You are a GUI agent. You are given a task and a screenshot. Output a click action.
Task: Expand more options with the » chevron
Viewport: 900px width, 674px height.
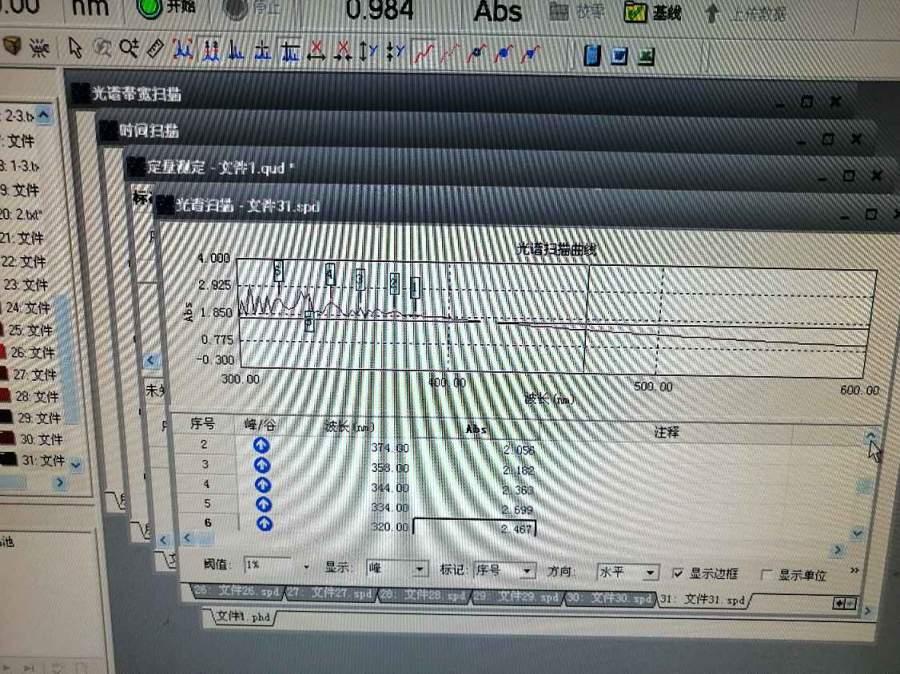click(x=855, y=571)
